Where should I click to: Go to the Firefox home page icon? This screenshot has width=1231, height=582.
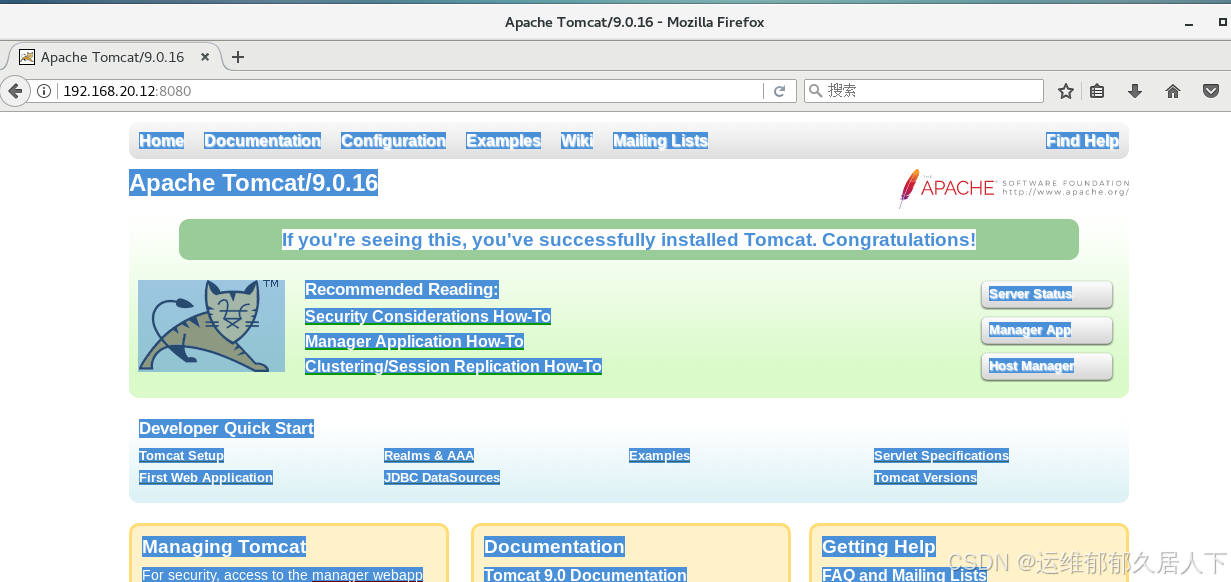pyautogui.click(x=1173, y=91)
